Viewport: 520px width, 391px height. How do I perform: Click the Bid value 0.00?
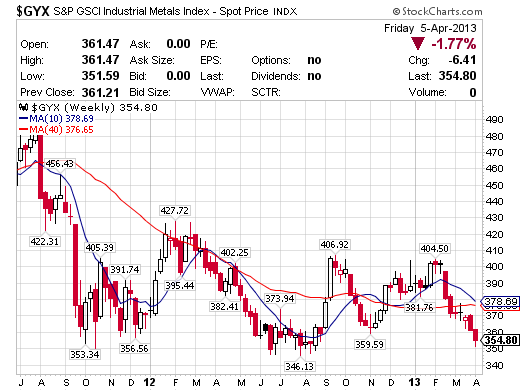(x=178, y=76)
